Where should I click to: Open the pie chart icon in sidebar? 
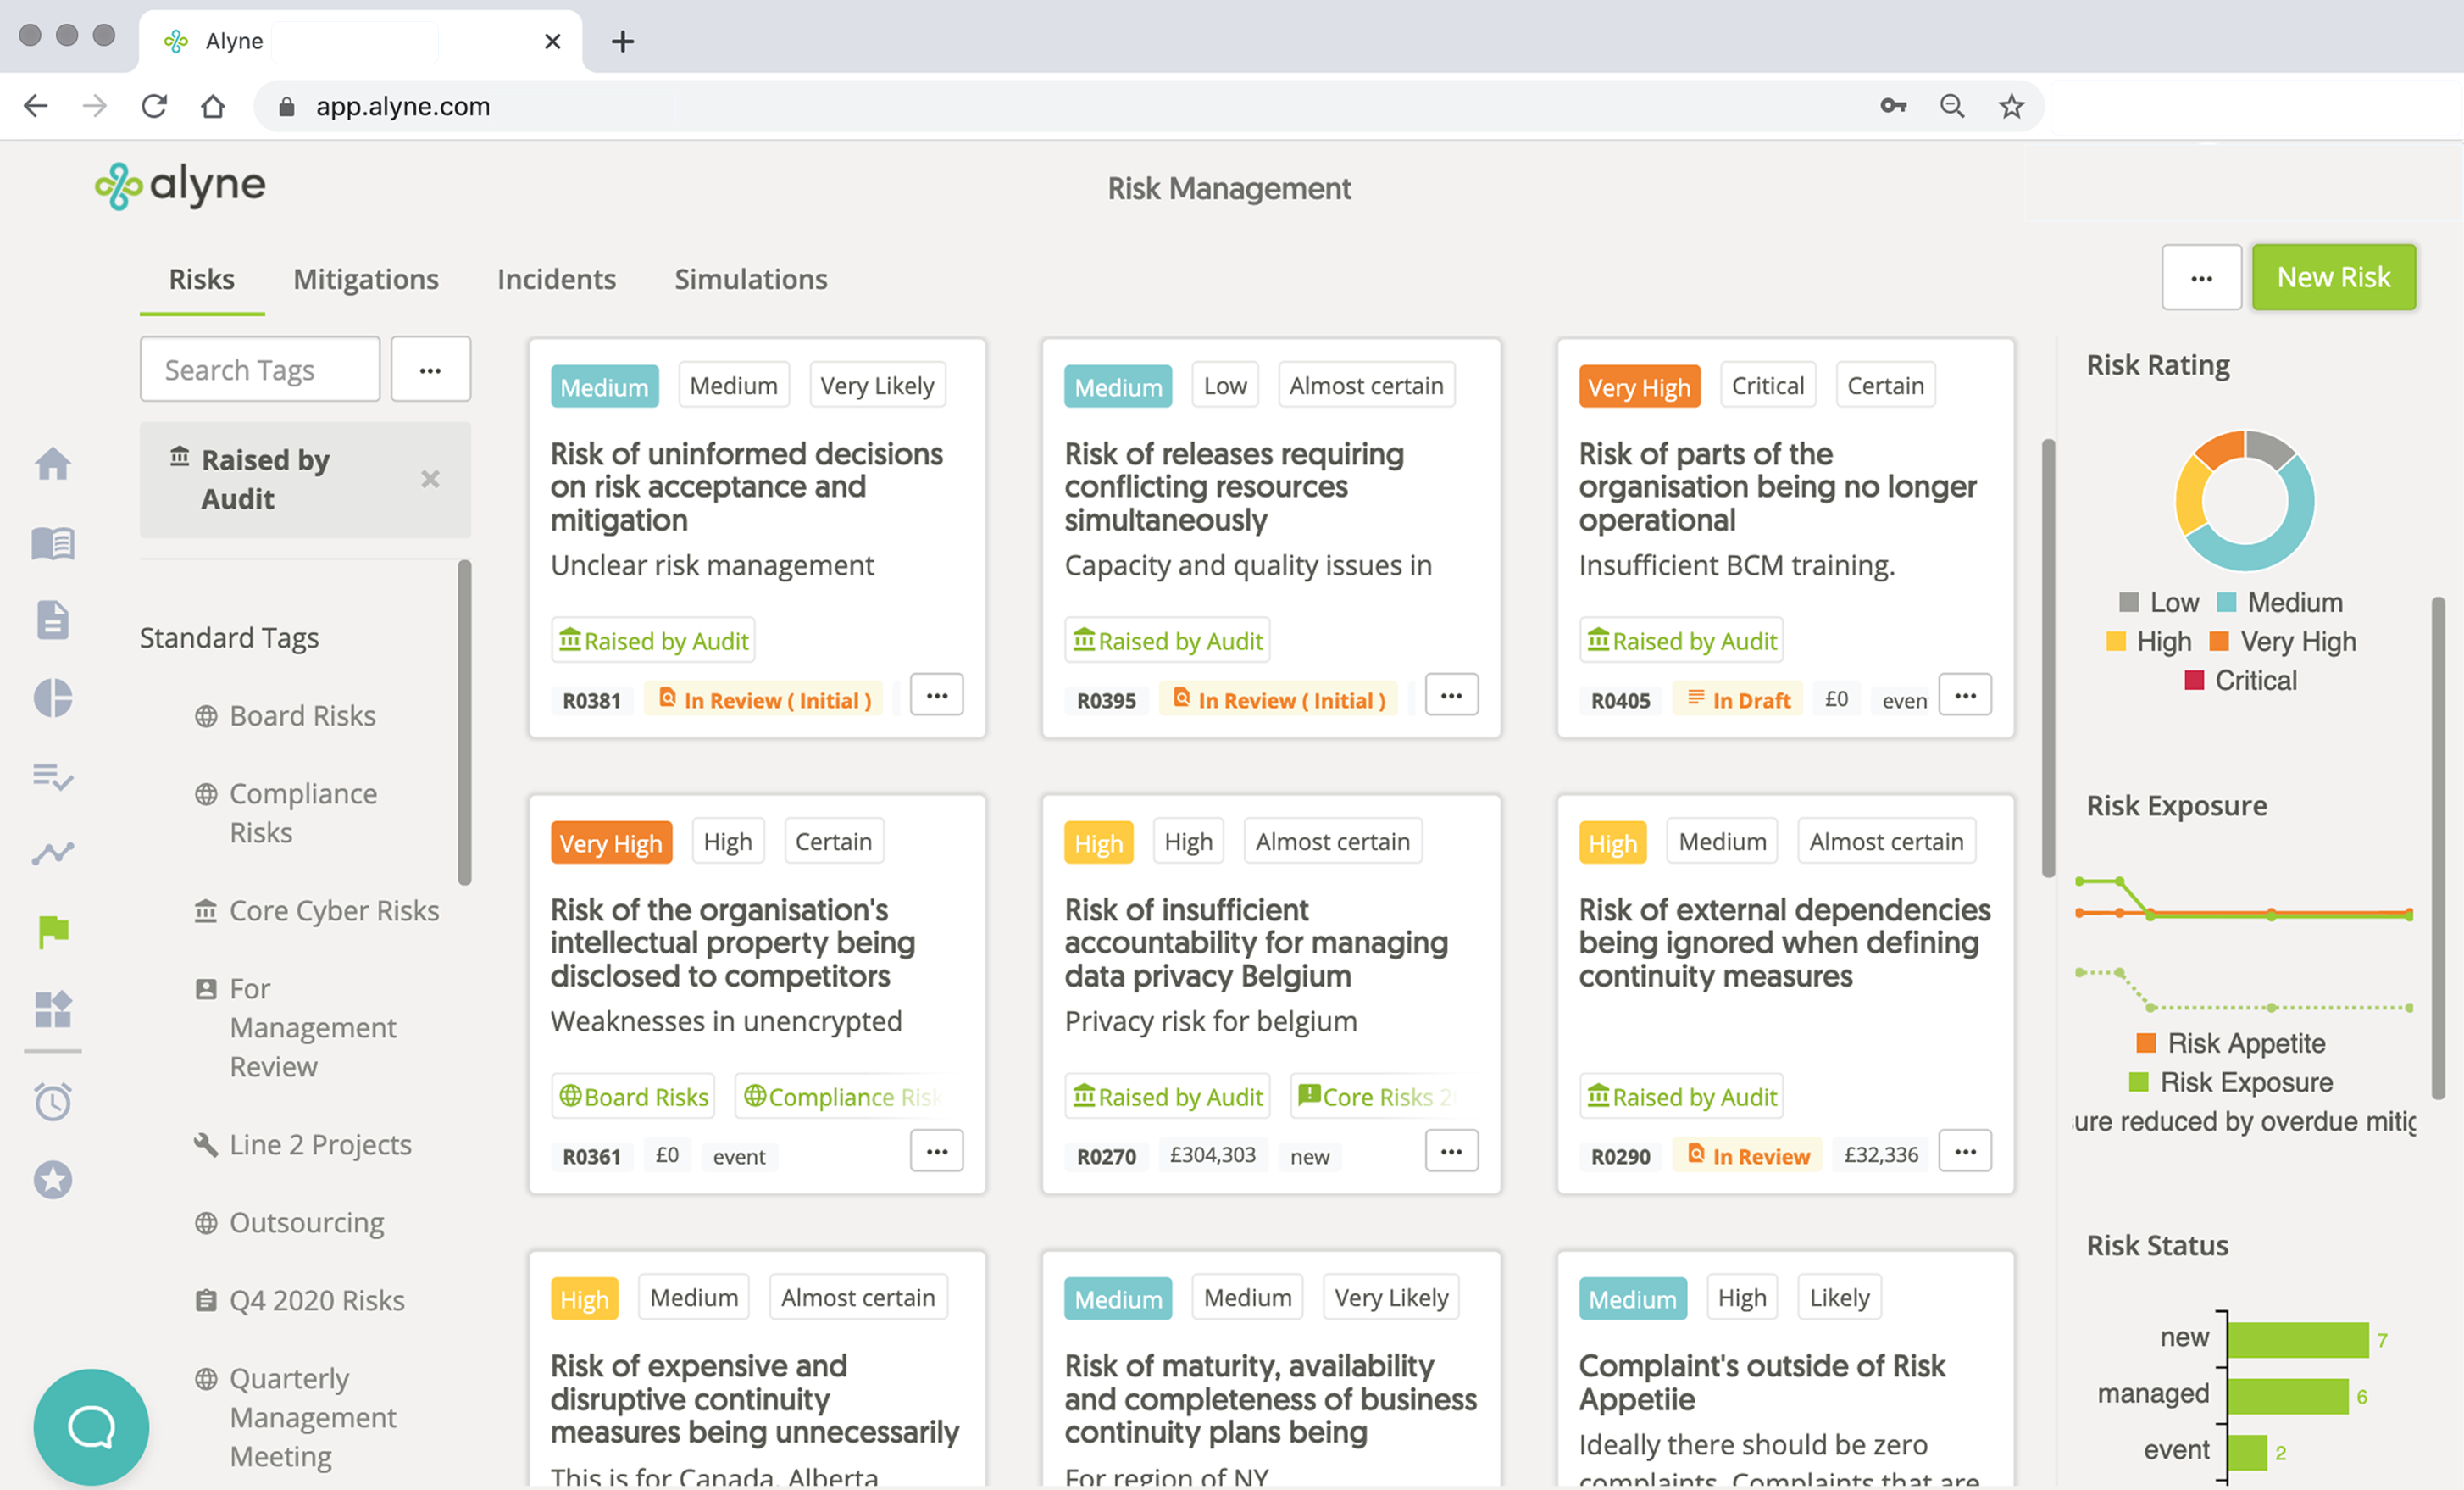[53, 698]
